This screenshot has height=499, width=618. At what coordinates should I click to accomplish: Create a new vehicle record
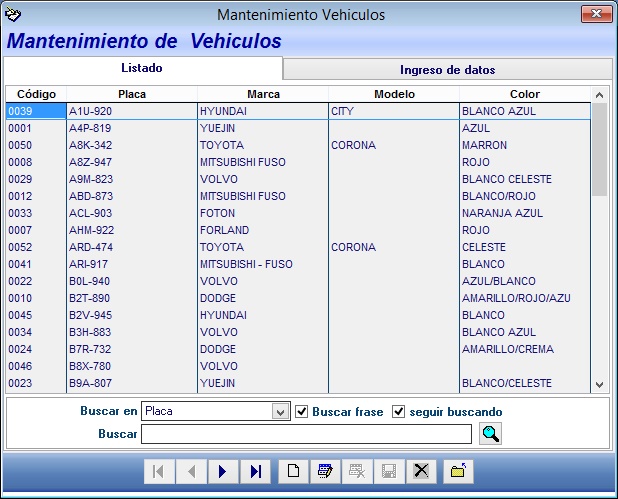coord(293,471)
